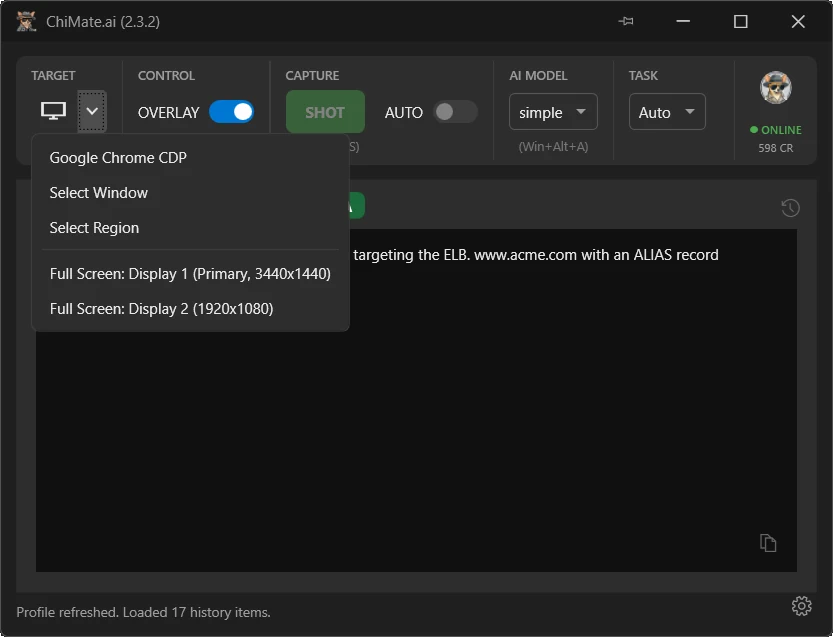833x637 pixels.
Task: Expand the Auto task dropdown
Action: (667, 112)
